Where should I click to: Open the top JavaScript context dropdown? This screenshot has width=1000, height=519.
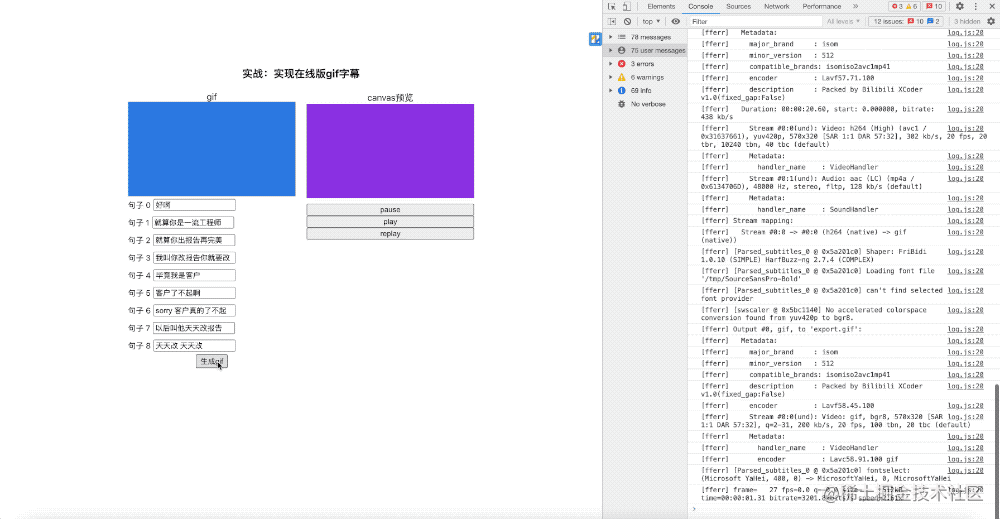651,21
